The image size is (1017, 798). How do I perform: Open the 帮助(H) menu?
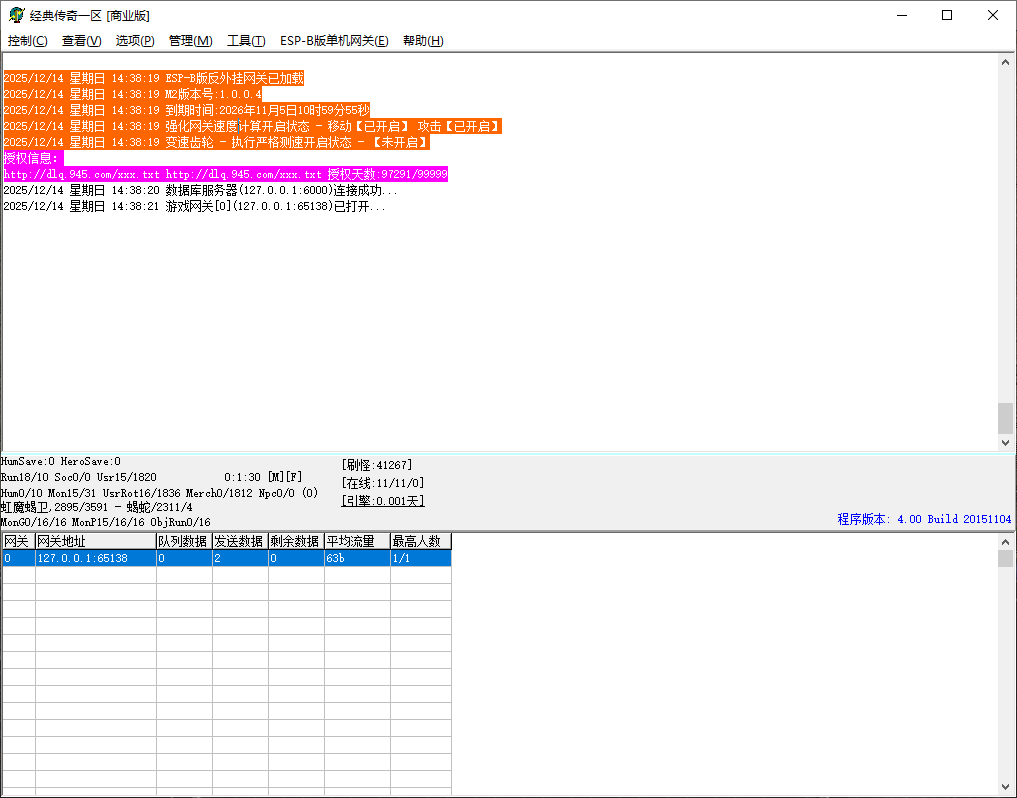pos(423,41)
